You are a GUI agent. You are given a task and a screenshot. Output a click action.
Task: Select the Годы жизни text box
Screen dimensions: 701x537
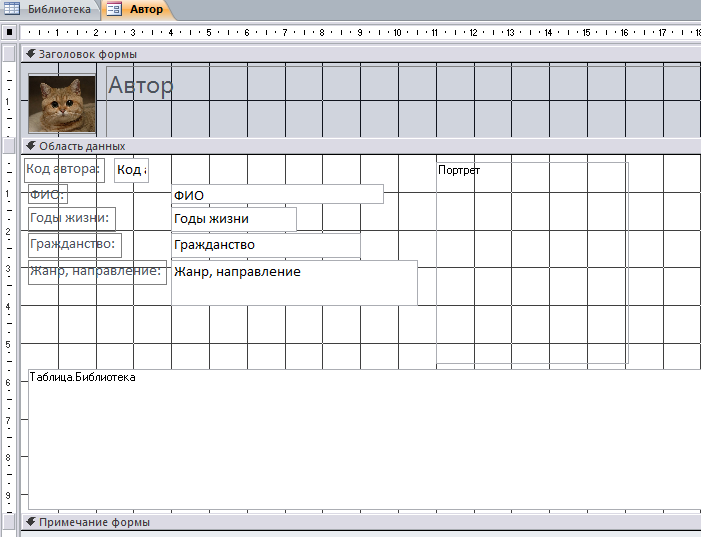[x=234, y=219]
